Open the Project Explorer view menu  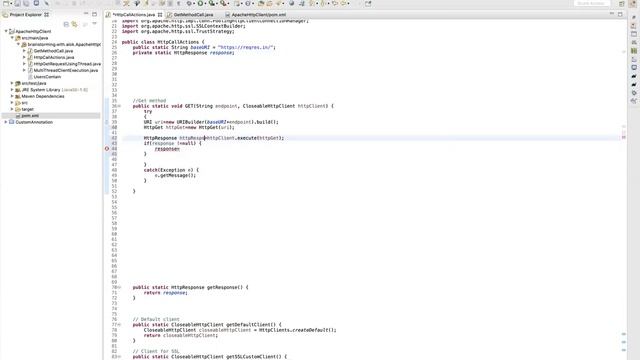(x=94, y=24)
